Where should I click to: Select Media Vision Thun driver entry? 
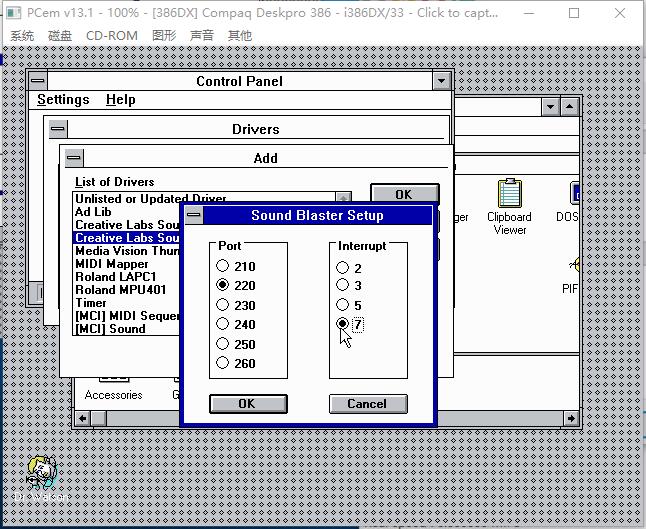(127, 251)
